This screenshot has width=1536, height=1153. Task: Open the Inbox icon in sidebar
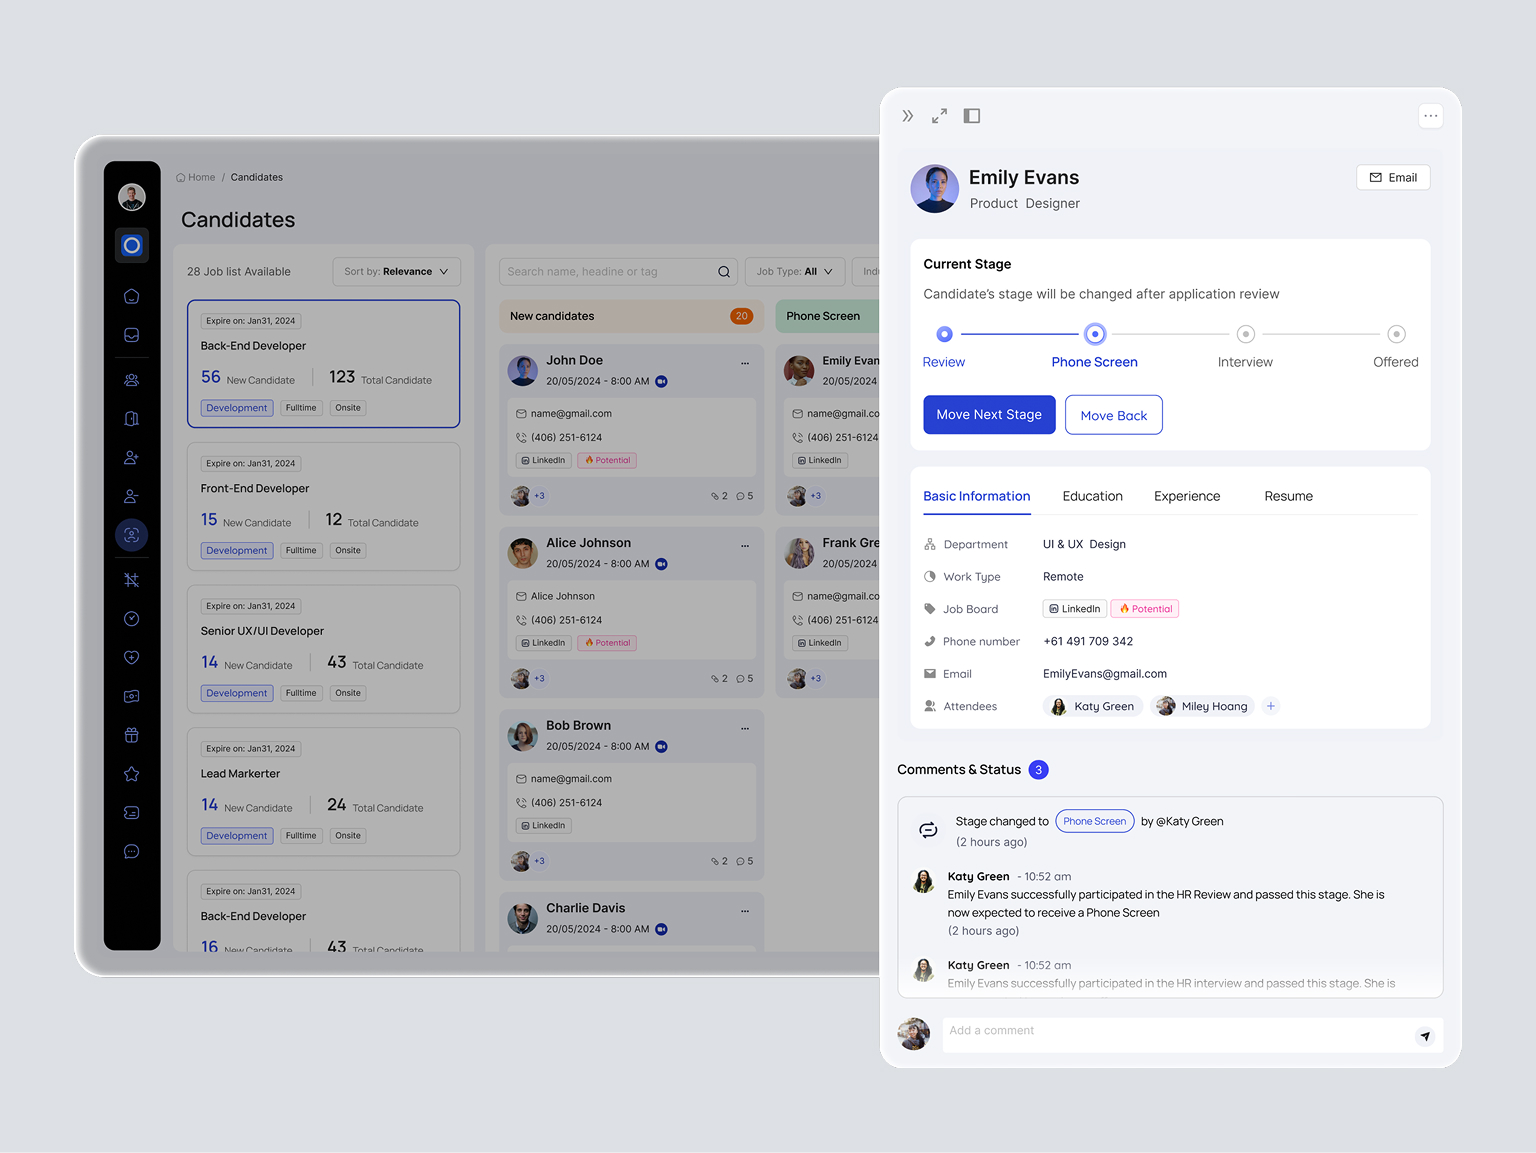[x=131, y=335]
